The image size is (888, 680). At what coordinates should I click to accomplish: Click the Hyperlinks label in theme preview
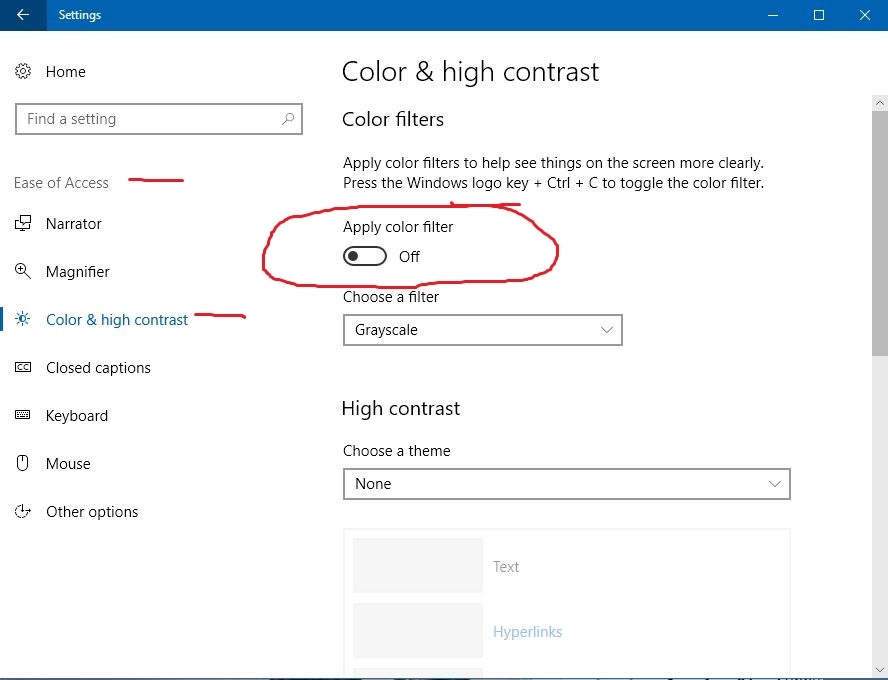(527, 631)
